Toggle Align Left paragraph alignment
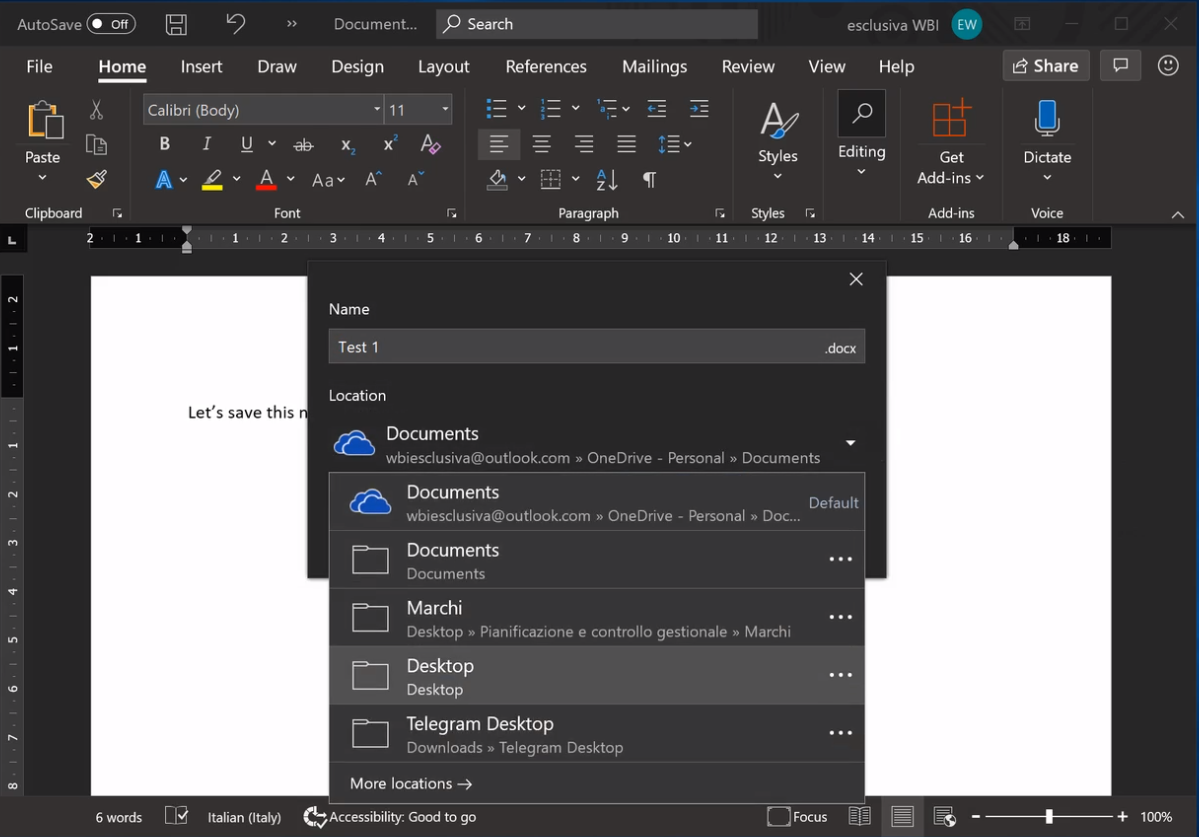This screenshot has width=1199, height=837. [x=499, y=144]
